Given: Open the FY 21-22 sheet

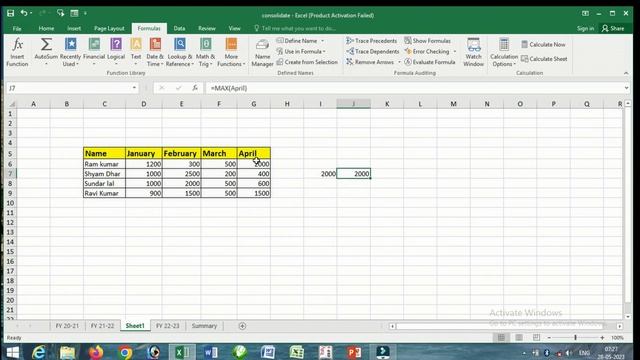Looking at the screenshot, I should click(x=102, y=326).
